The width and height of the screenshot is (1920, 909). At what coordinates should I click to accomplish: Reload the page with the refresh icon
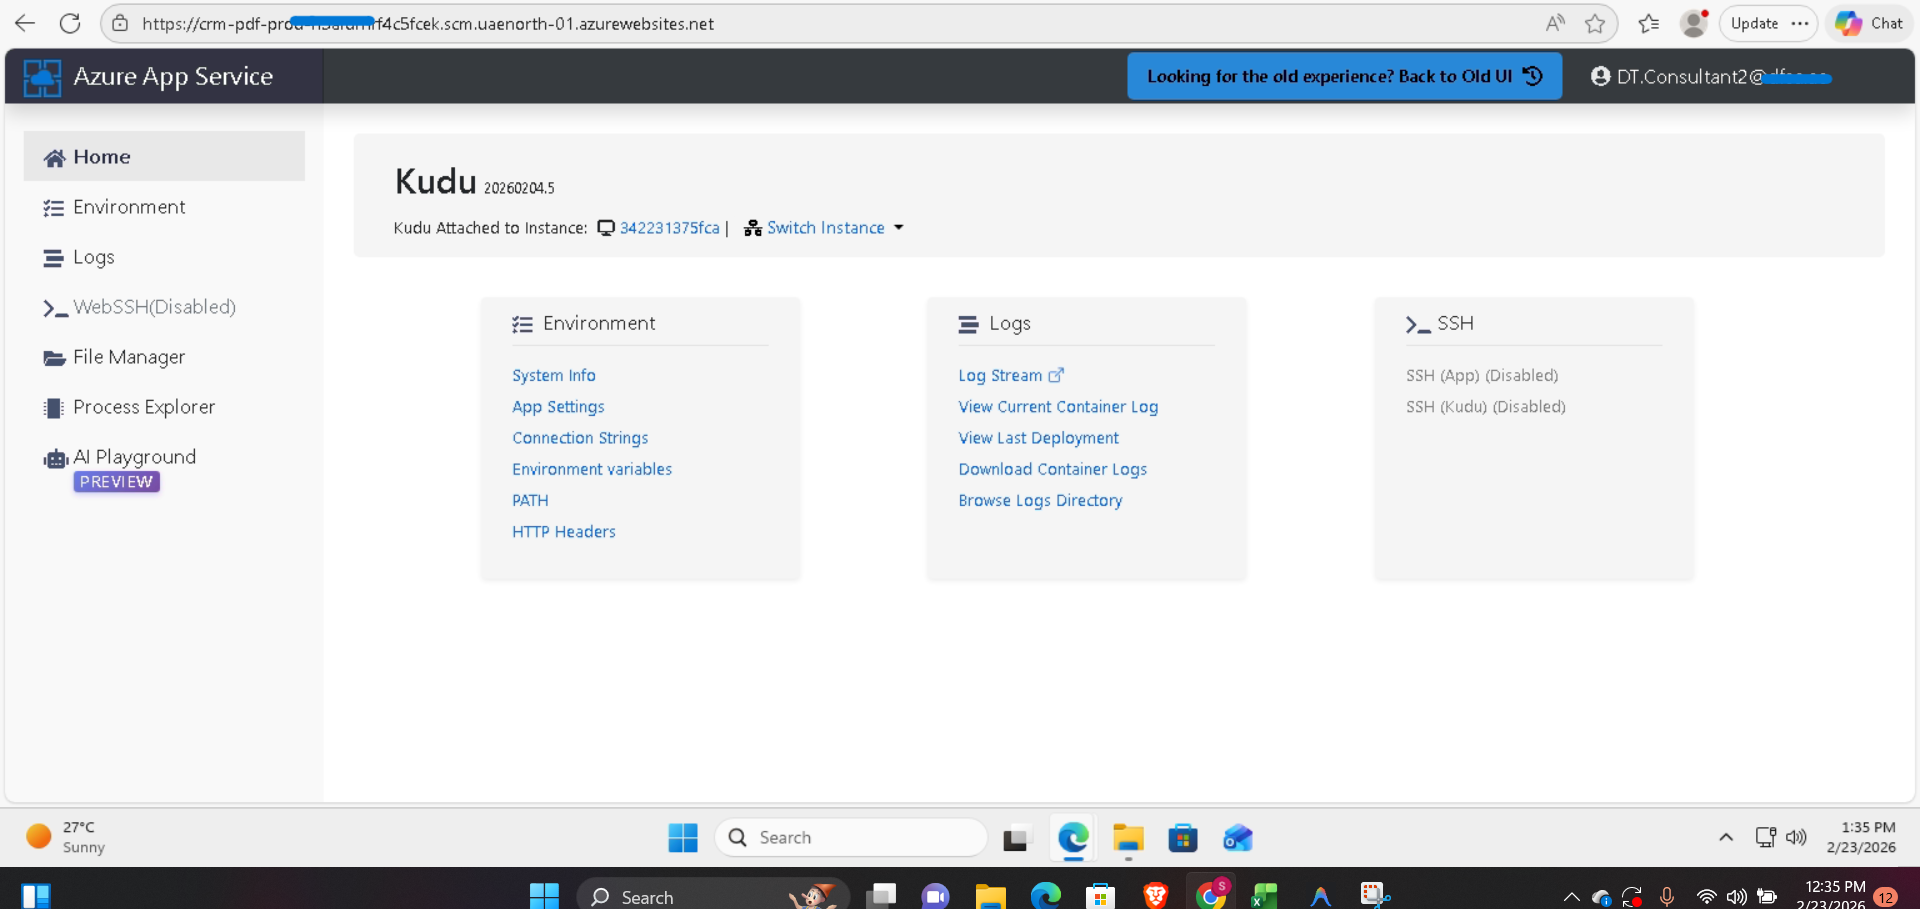pyautogui.click(x=70, y=23)
